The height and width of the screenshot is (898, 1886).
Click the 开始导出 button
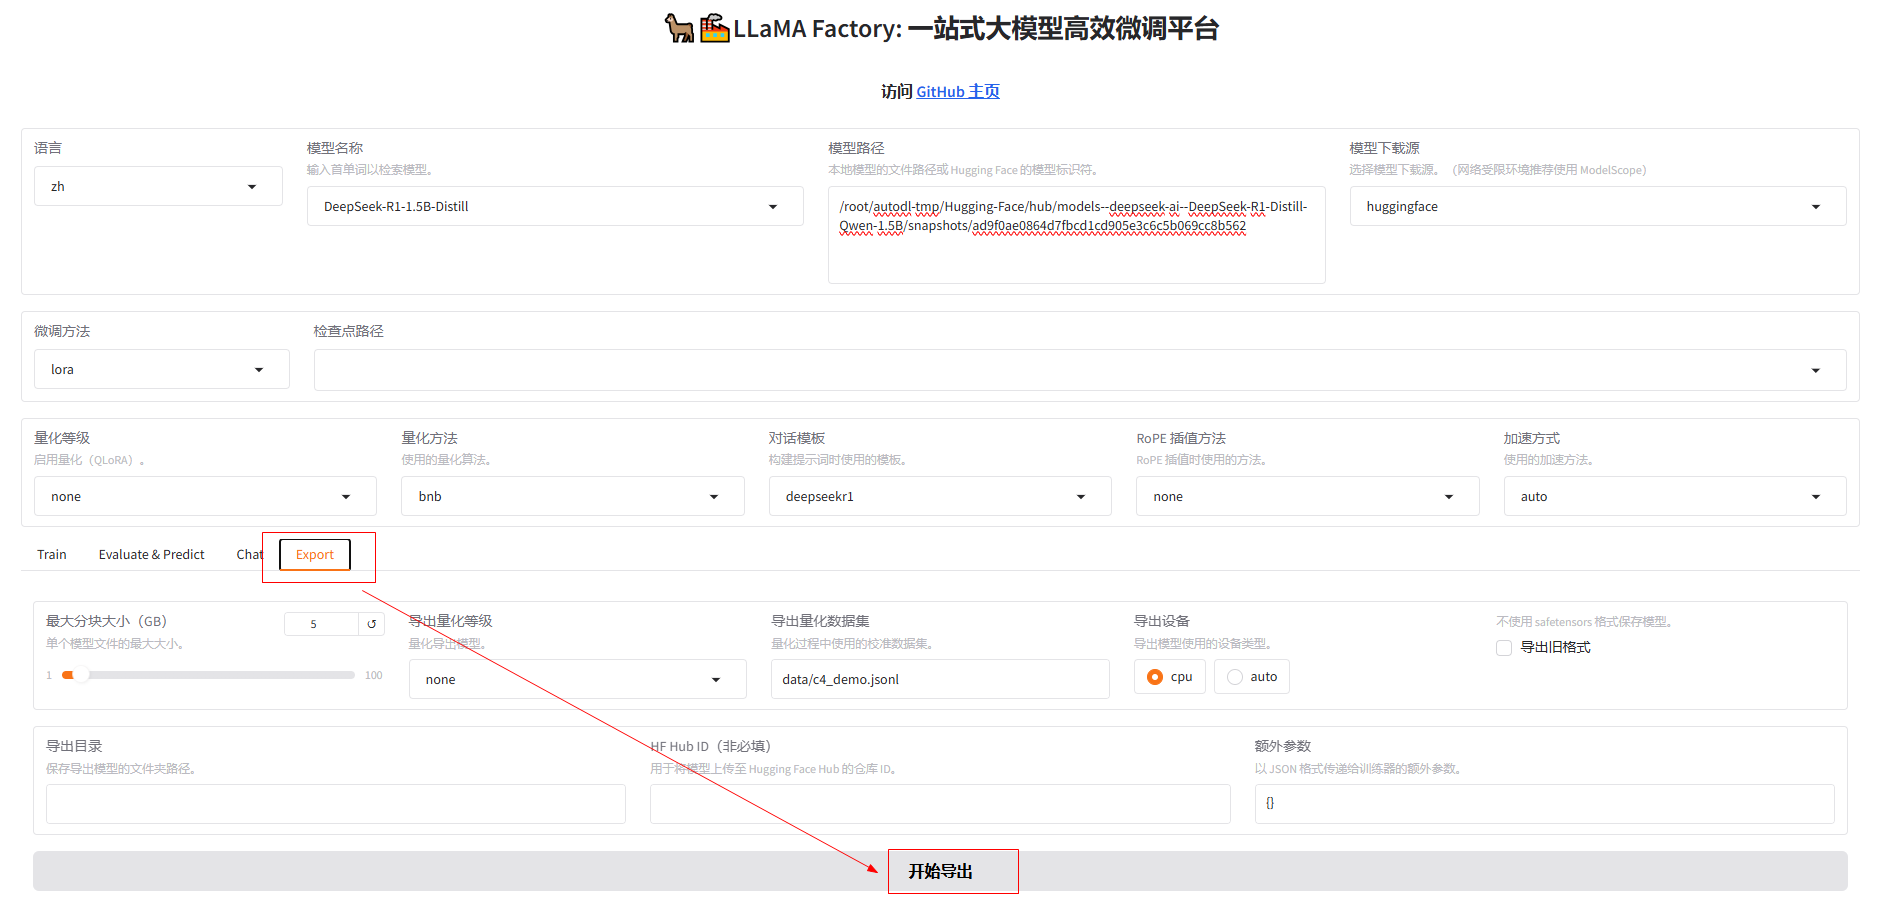pos(940,871)
